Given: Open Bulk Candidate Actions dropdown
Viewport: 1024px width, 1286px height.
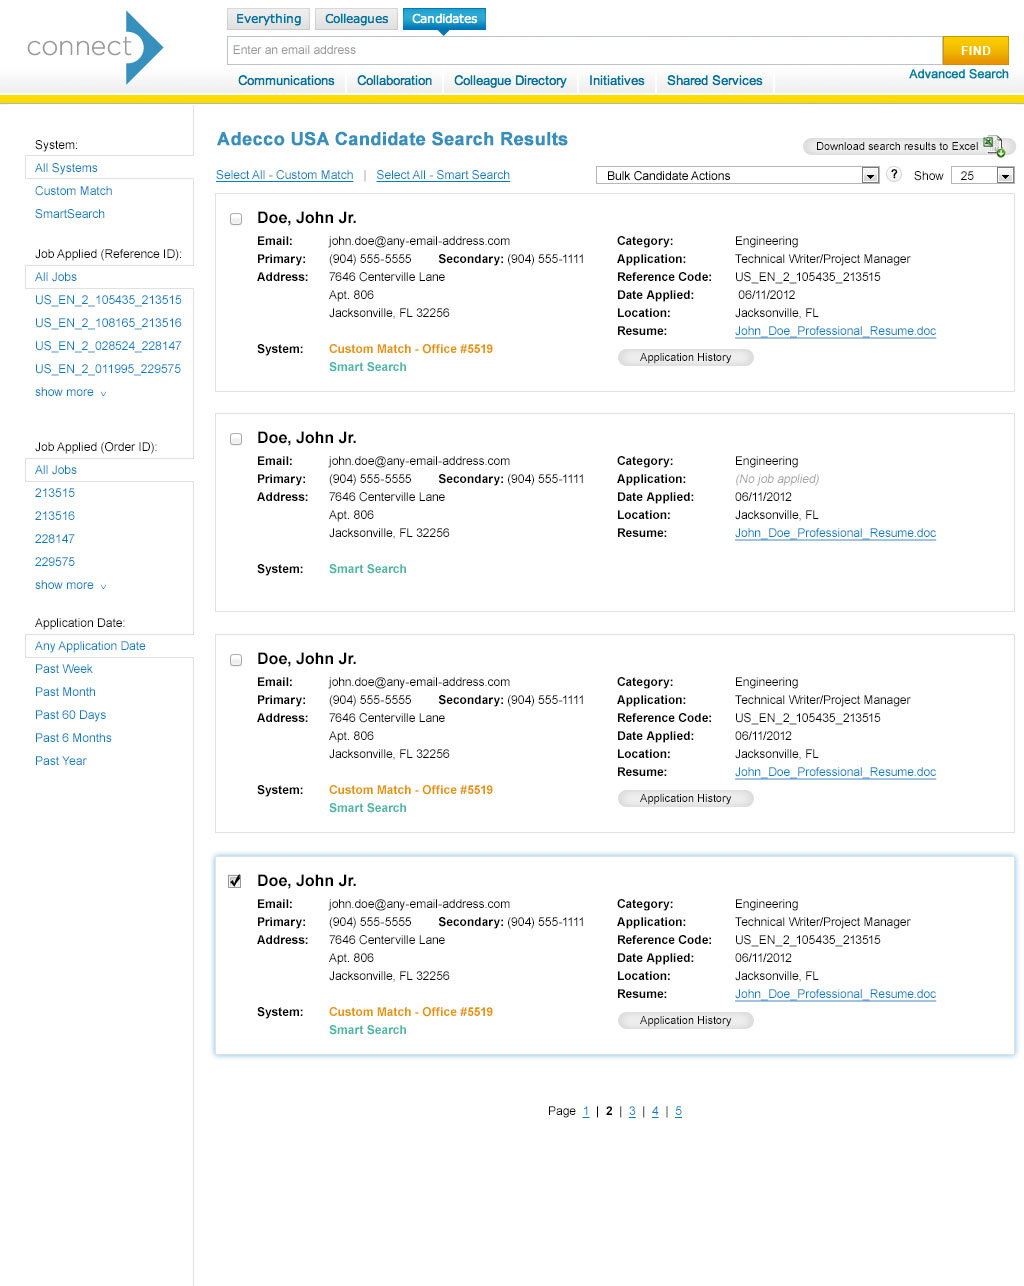Looking at the screenshot, I should [x=737, y=175].
